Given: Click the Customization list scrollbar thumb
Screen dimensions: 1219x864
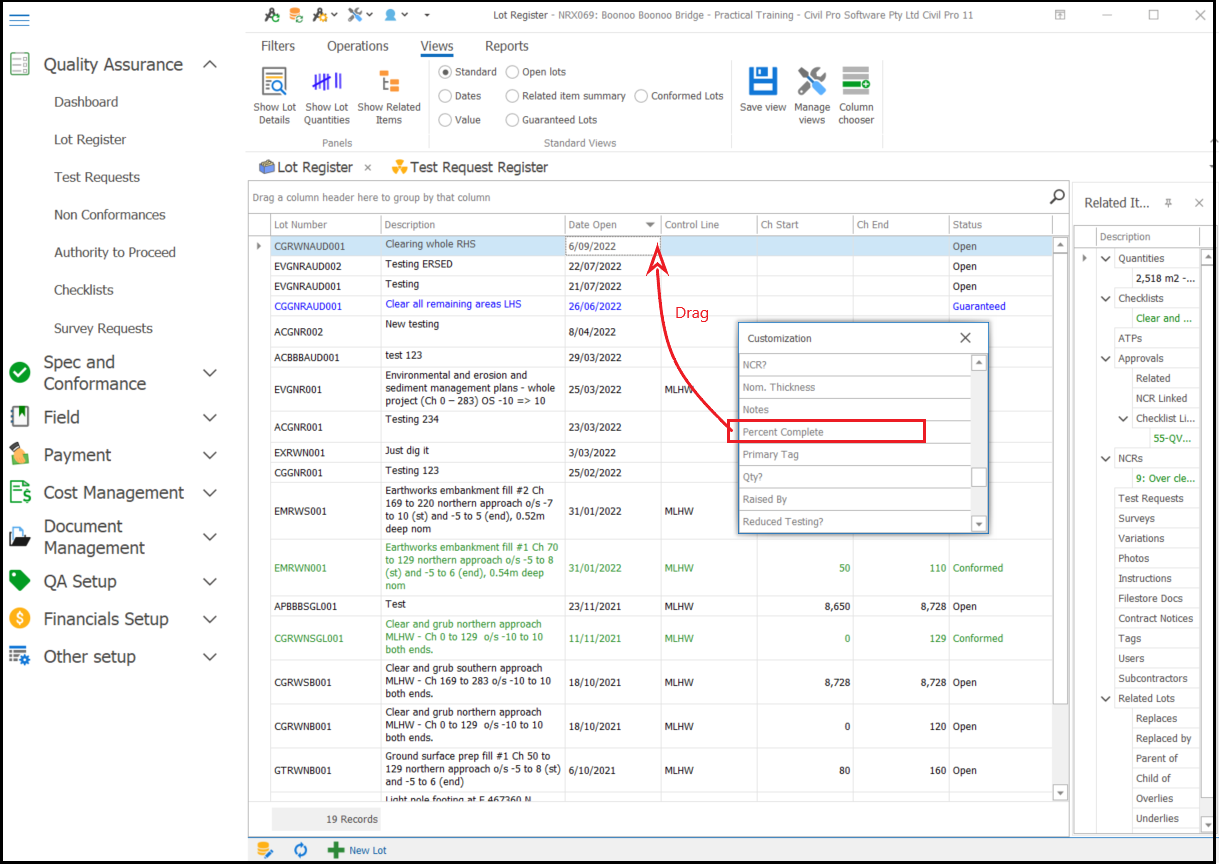Looking at the screenshot, I should 979,477.
